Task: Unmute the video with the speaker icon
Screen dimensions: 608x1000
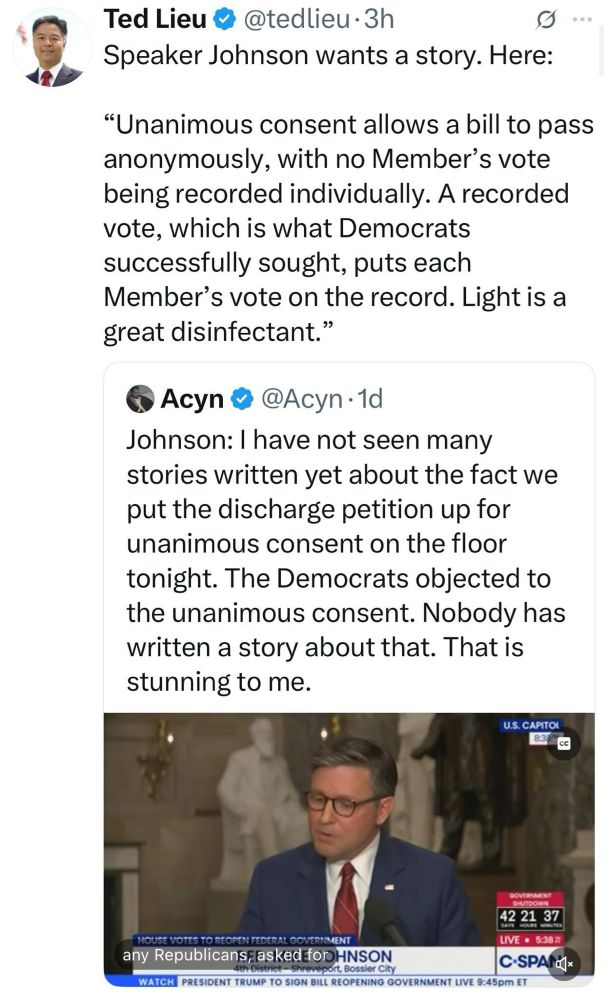Action: (564, 964)
